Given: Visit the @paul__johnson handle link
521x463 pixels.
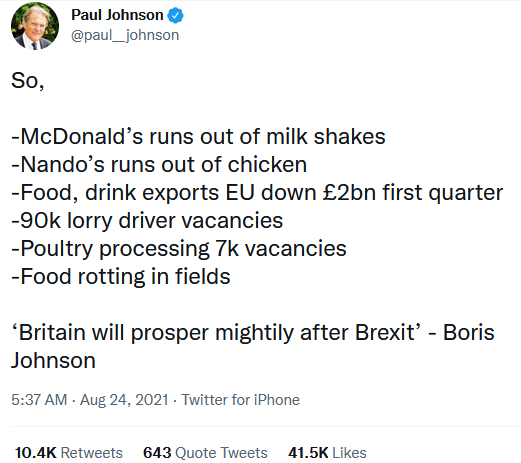Looking at the screenshot, I should [125, 35].
